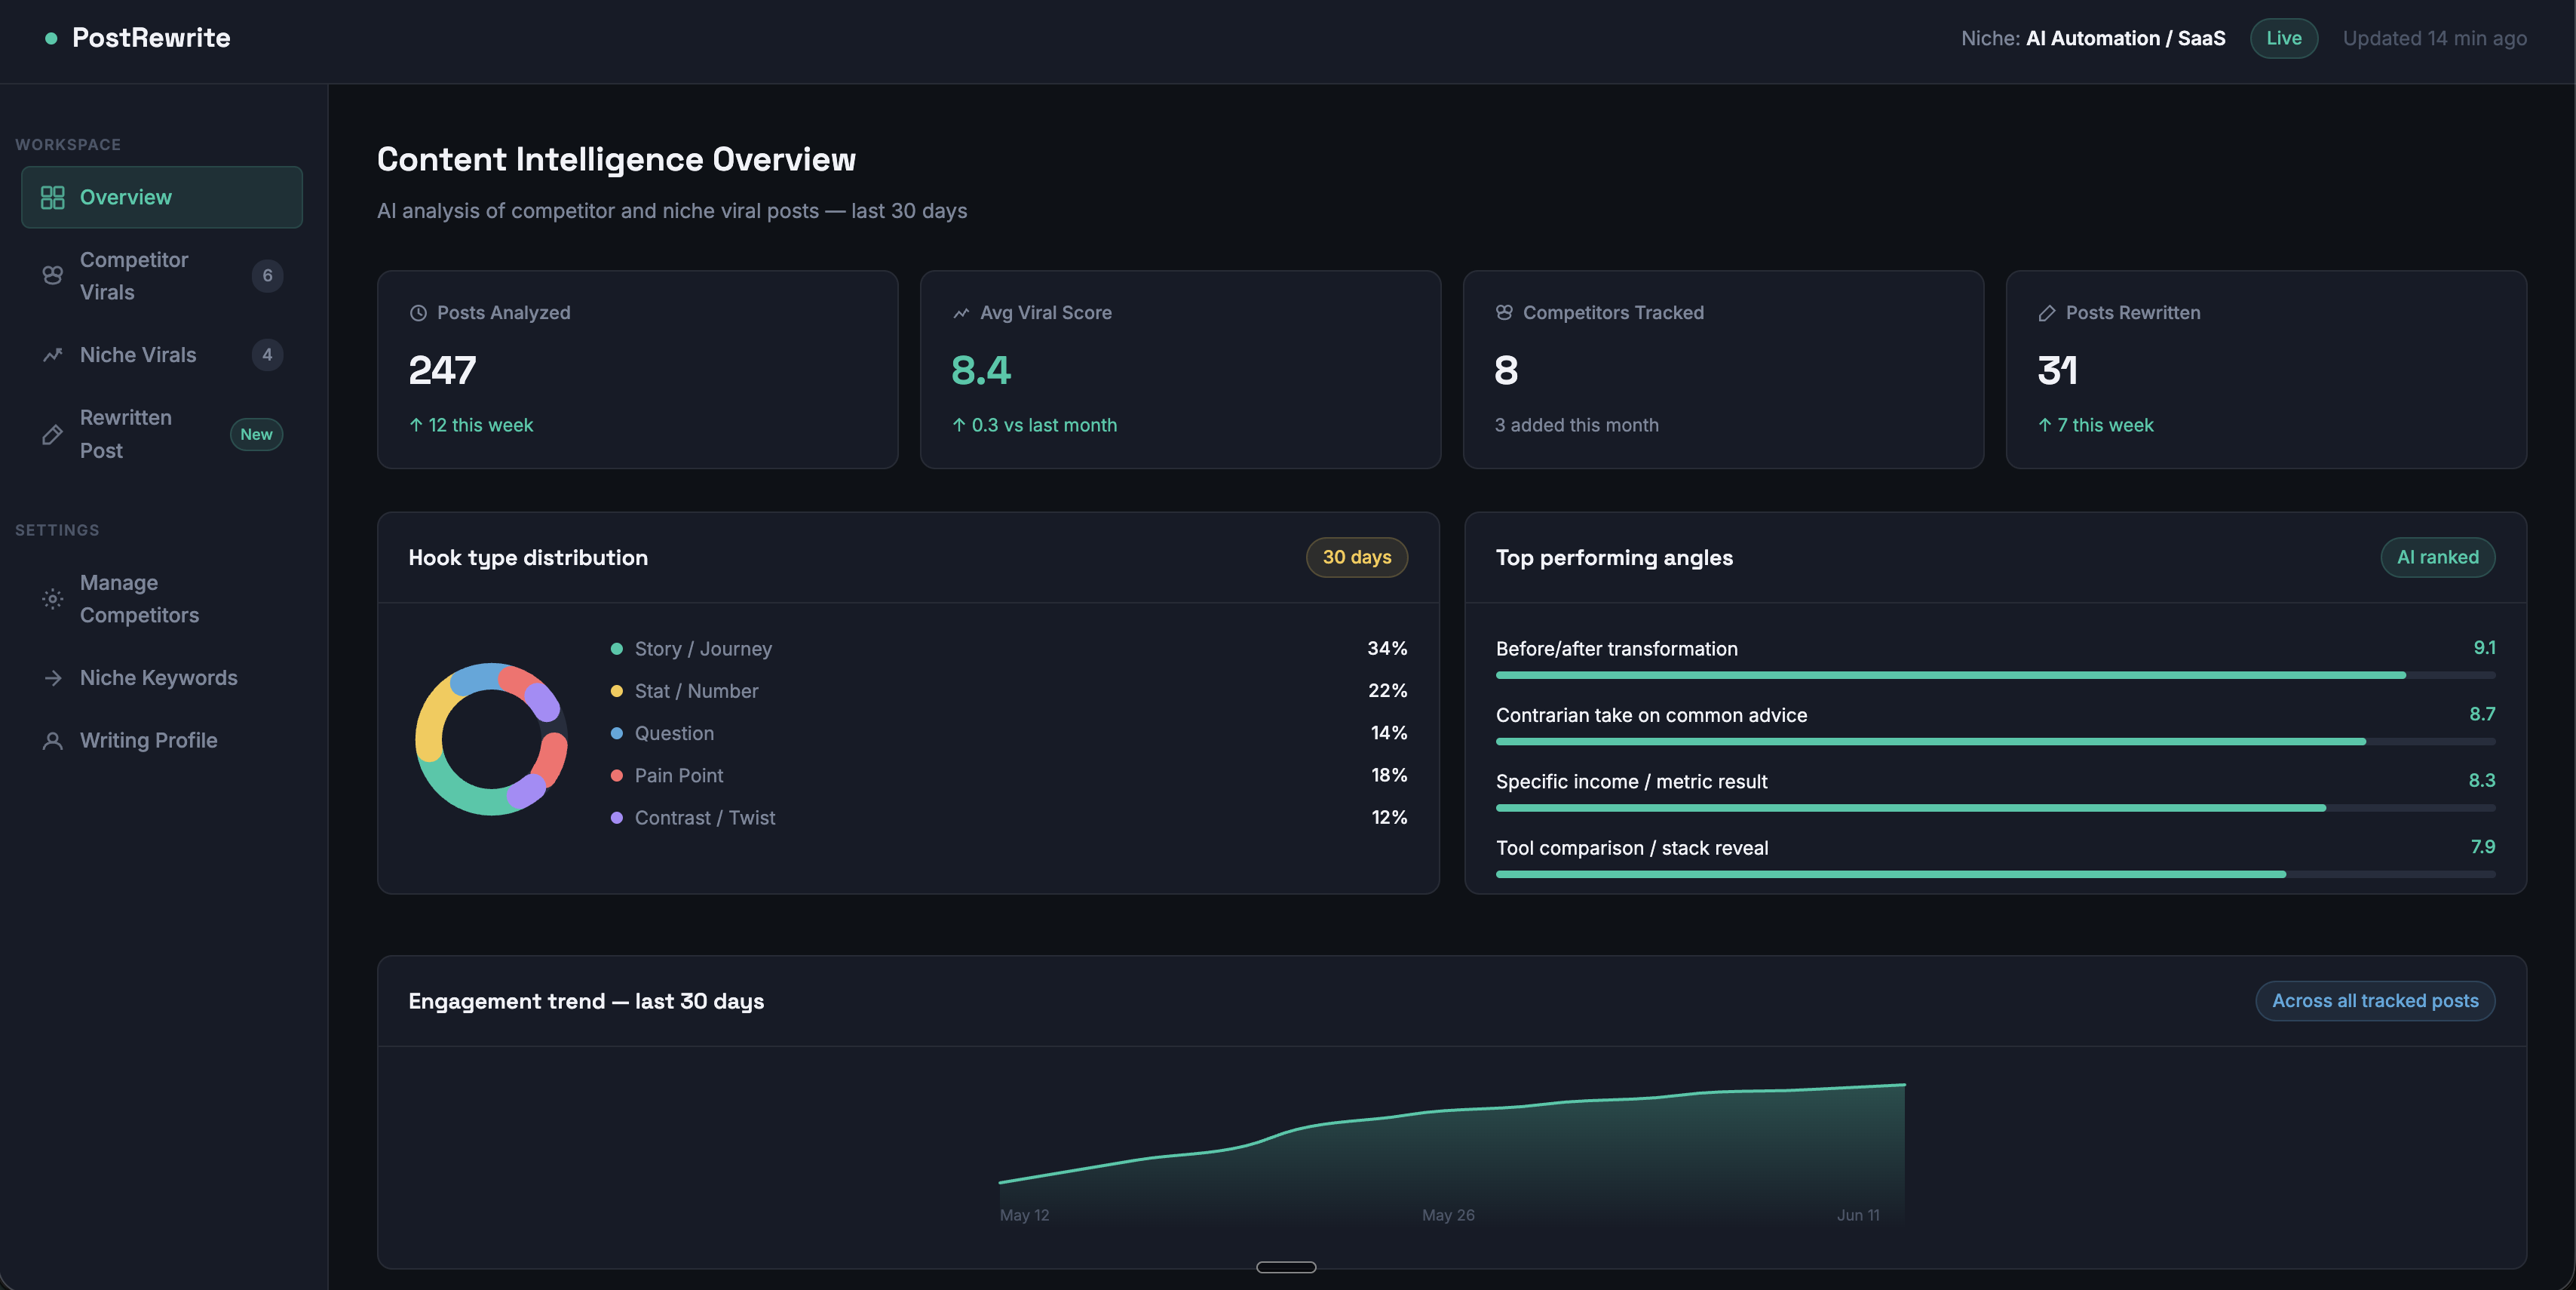Click the green dot beside PostRewrite logo
Image resolution: width=2576 pixels, height=1290 pixels.
tap(51, 38)
